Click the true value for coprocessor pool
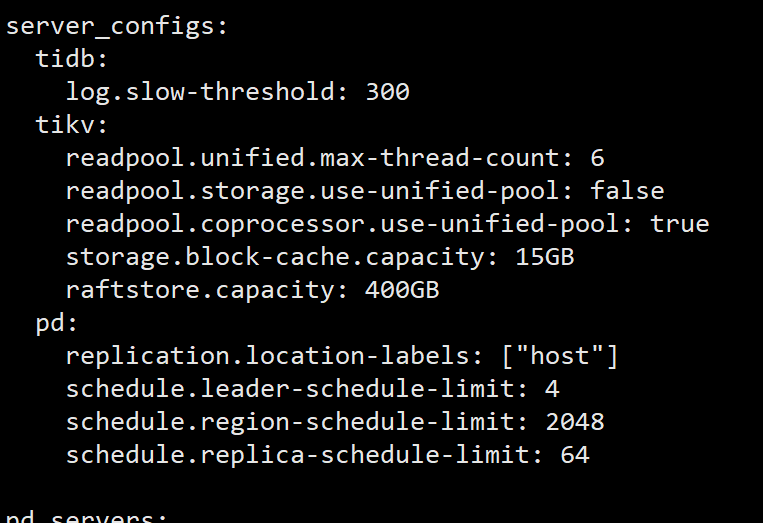The height and width of the screenshot is (523, 763). (x=679, y=224)
